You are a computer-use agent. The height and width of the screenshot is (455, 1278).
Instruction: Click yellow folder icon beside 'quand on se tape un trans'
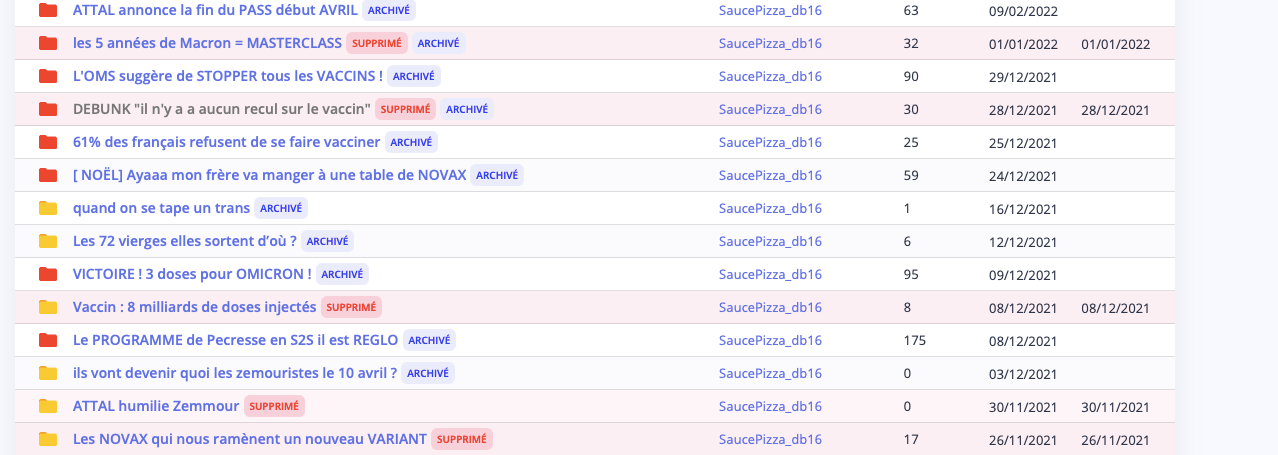click(47, 208)
